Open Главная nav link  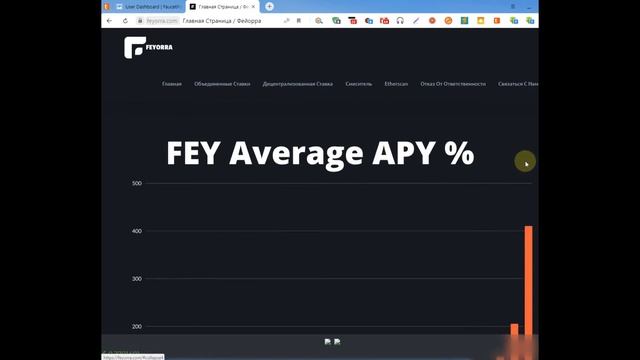(172, 84)
